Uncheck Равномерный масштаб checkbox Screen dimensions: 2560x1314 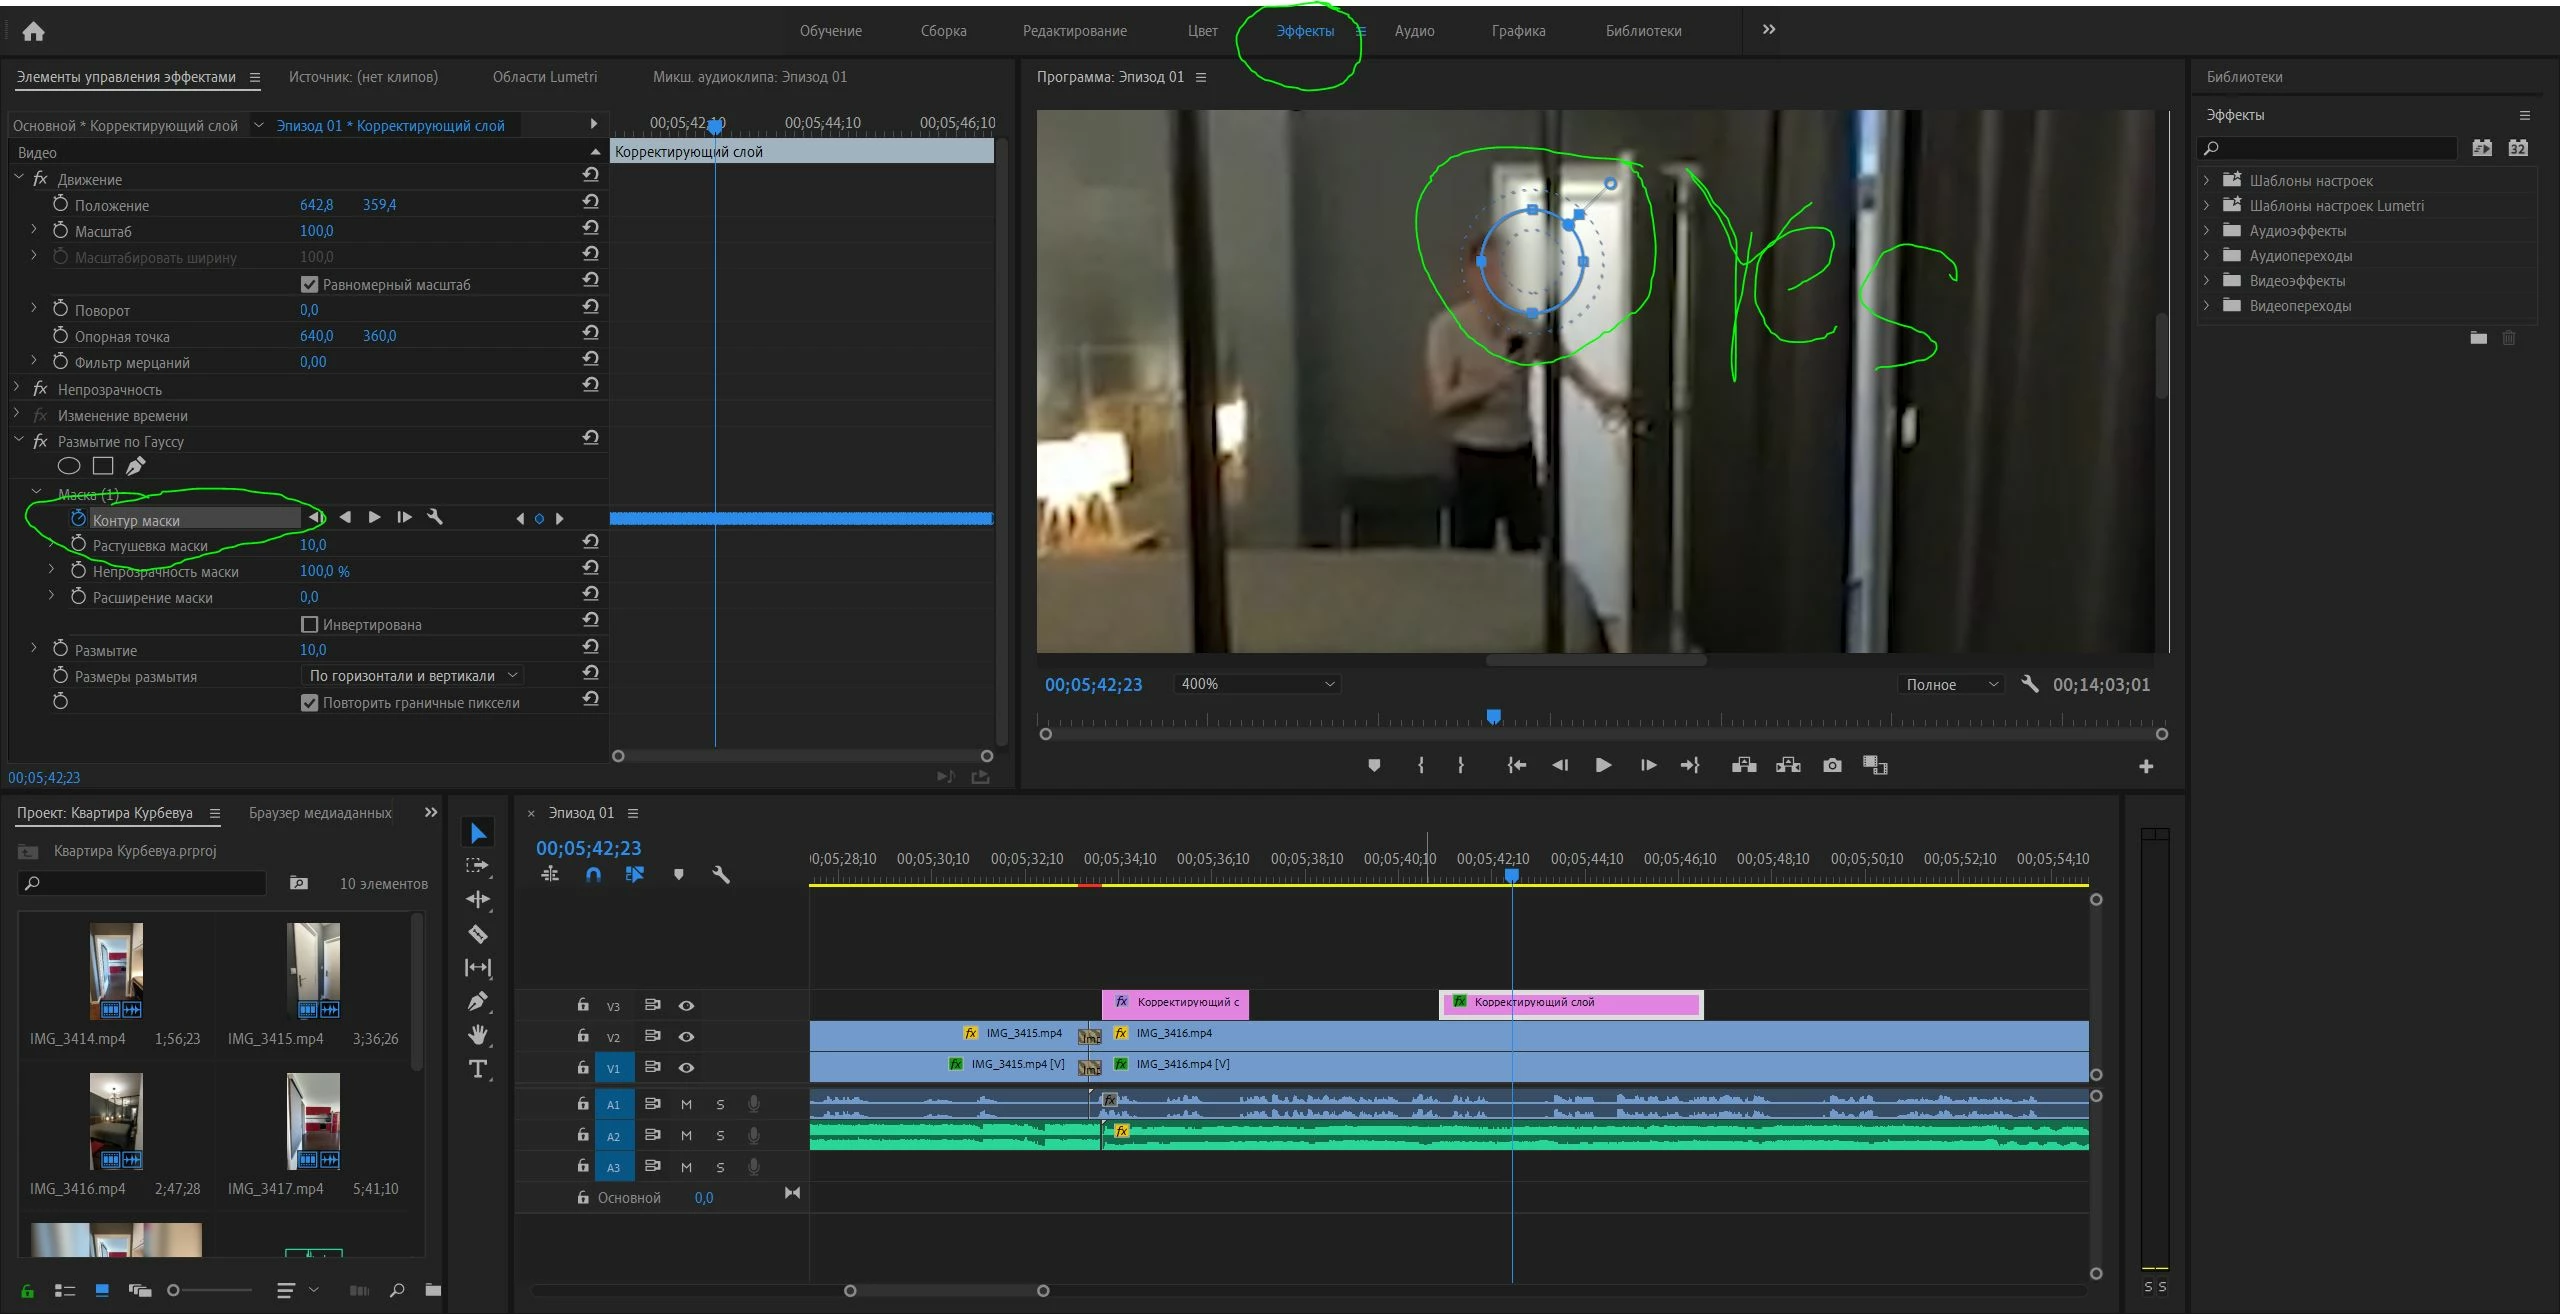click(310, 284)
